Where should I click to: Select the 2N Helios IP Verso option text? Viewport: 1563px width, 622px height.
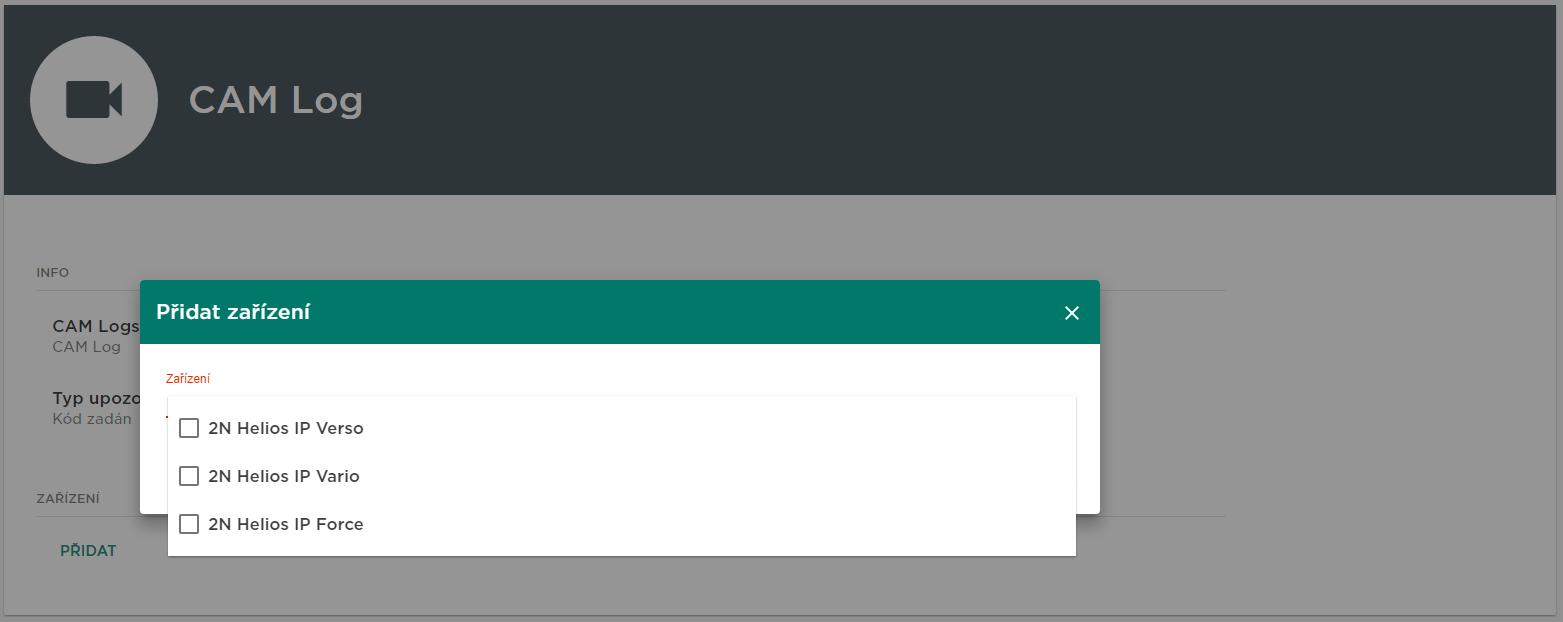[x=286, y=428]
